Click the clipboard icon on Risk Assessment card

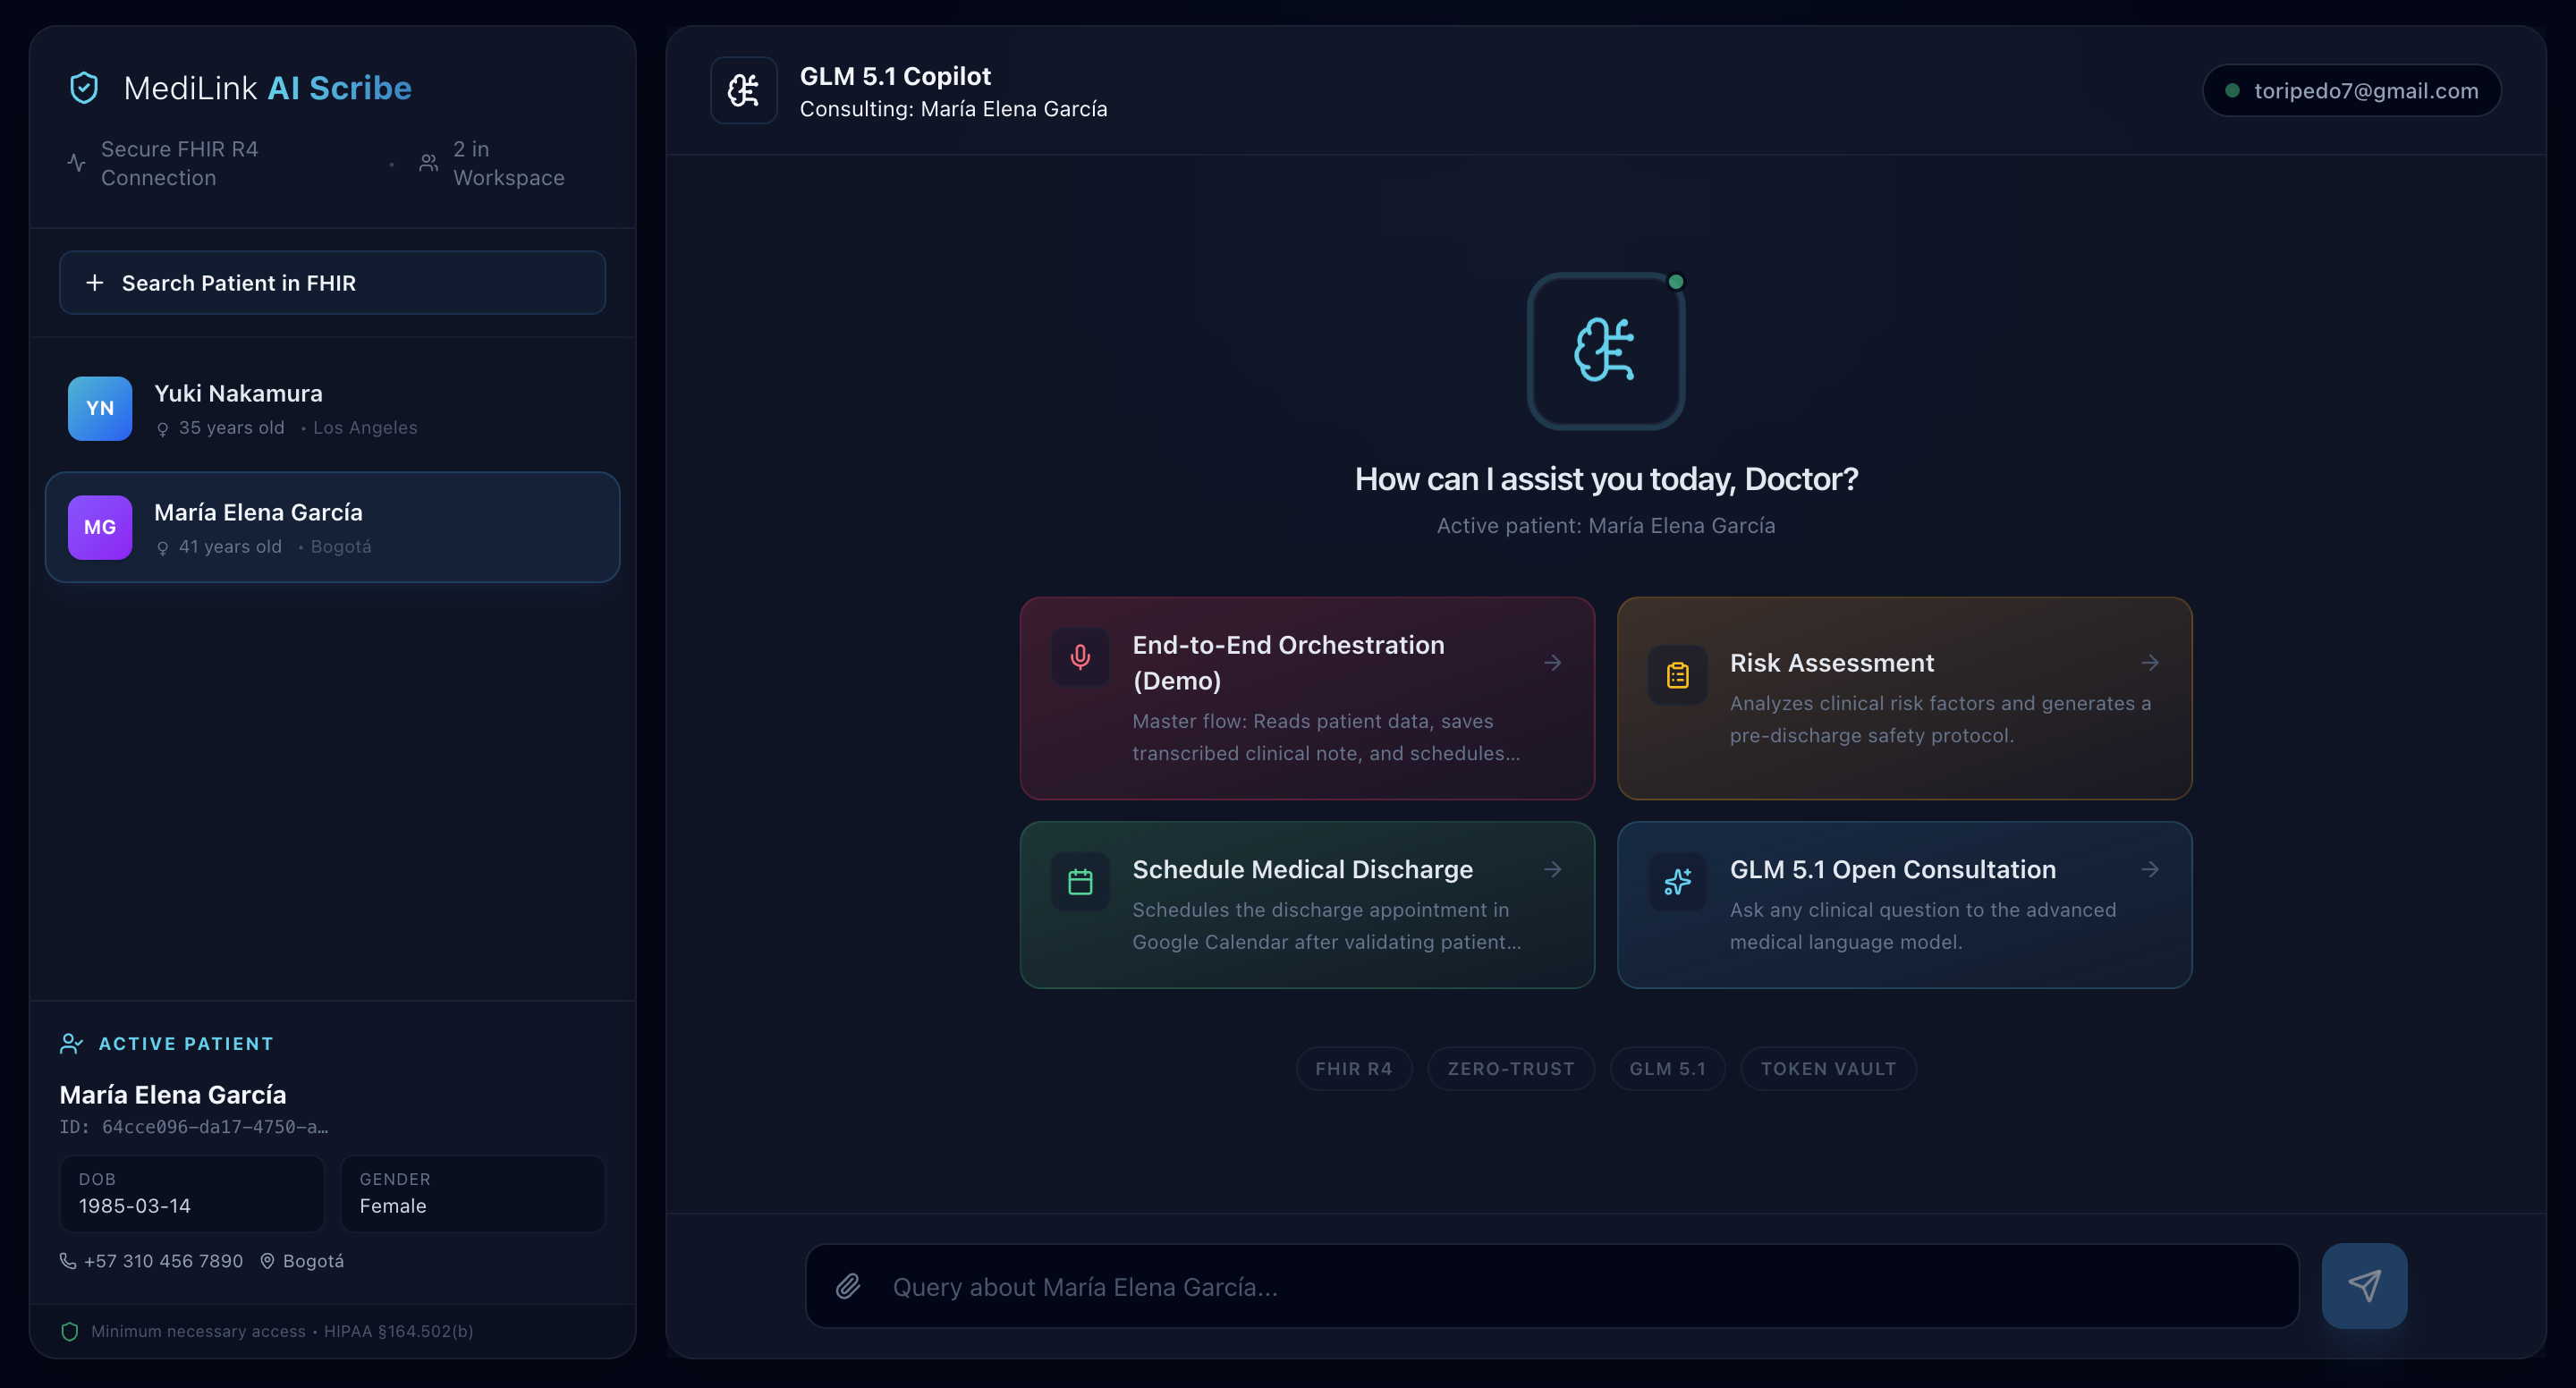coord(1677,676)
